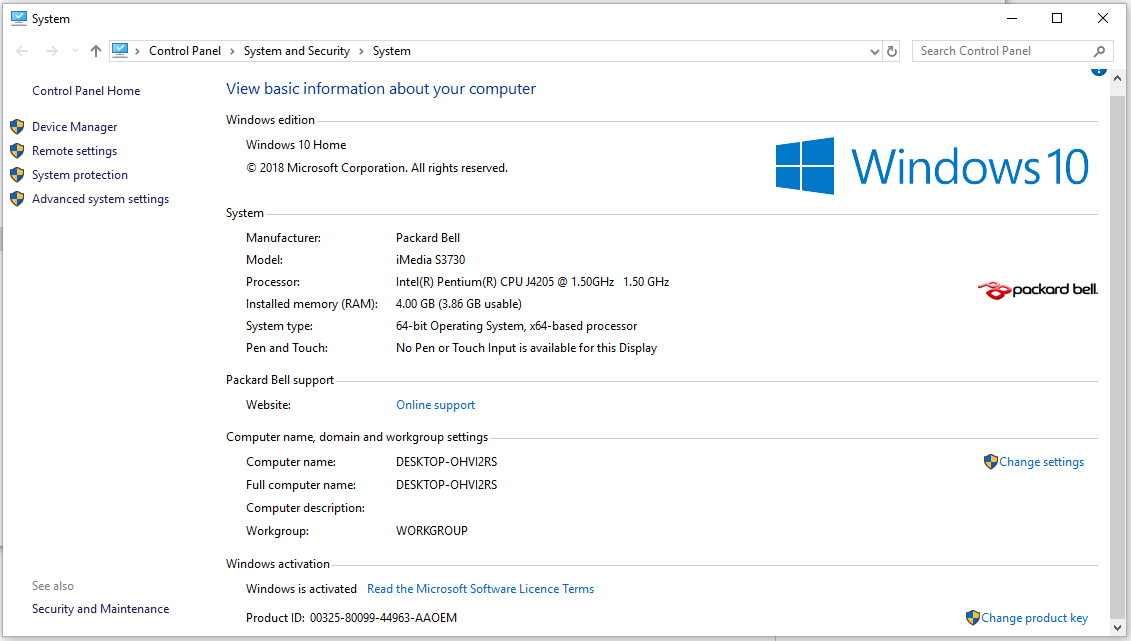Open Security and Maintenance link
1131x641 pixels.
coord(100,609)
